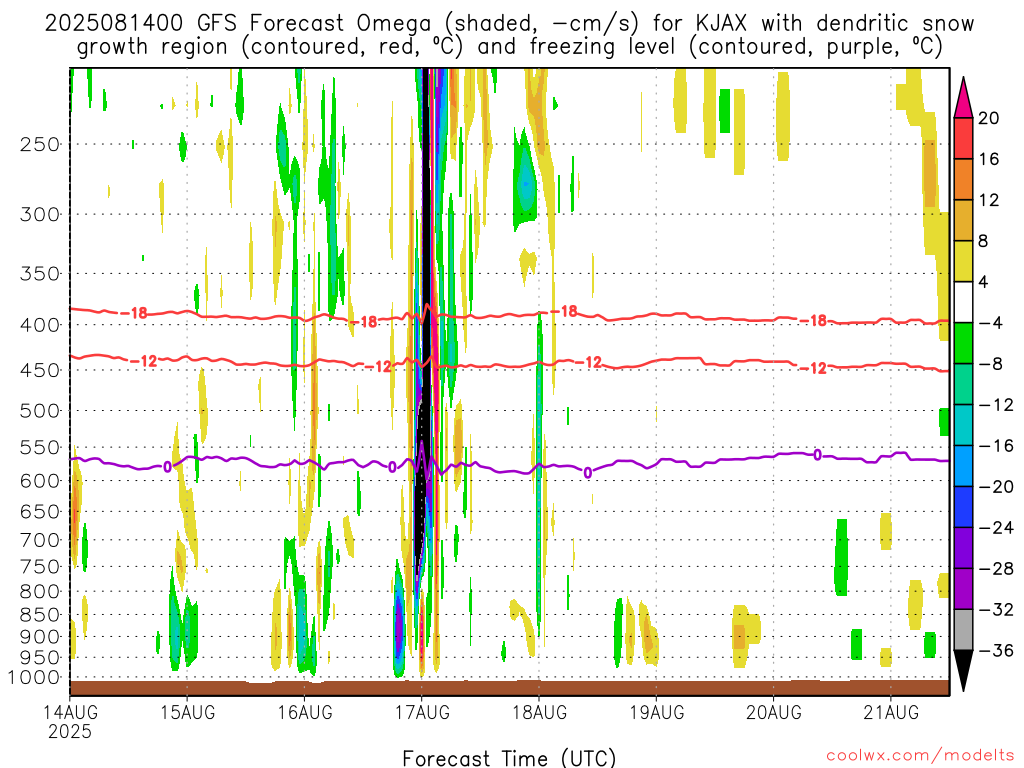This screenshot has width=1024, height=768.
Task: Click the colorbar value label 8
Action: [984, 242]
